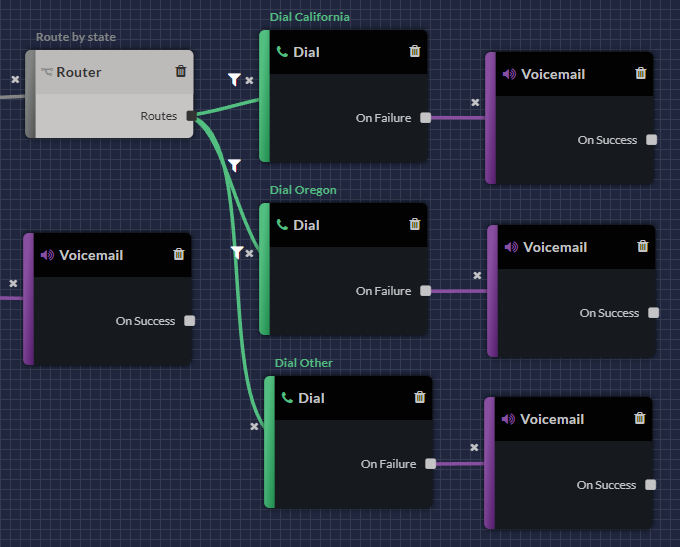Select the "Dial" title under Dial California
The height and width of the screenshot is (547, 680).
coord(306,52)
